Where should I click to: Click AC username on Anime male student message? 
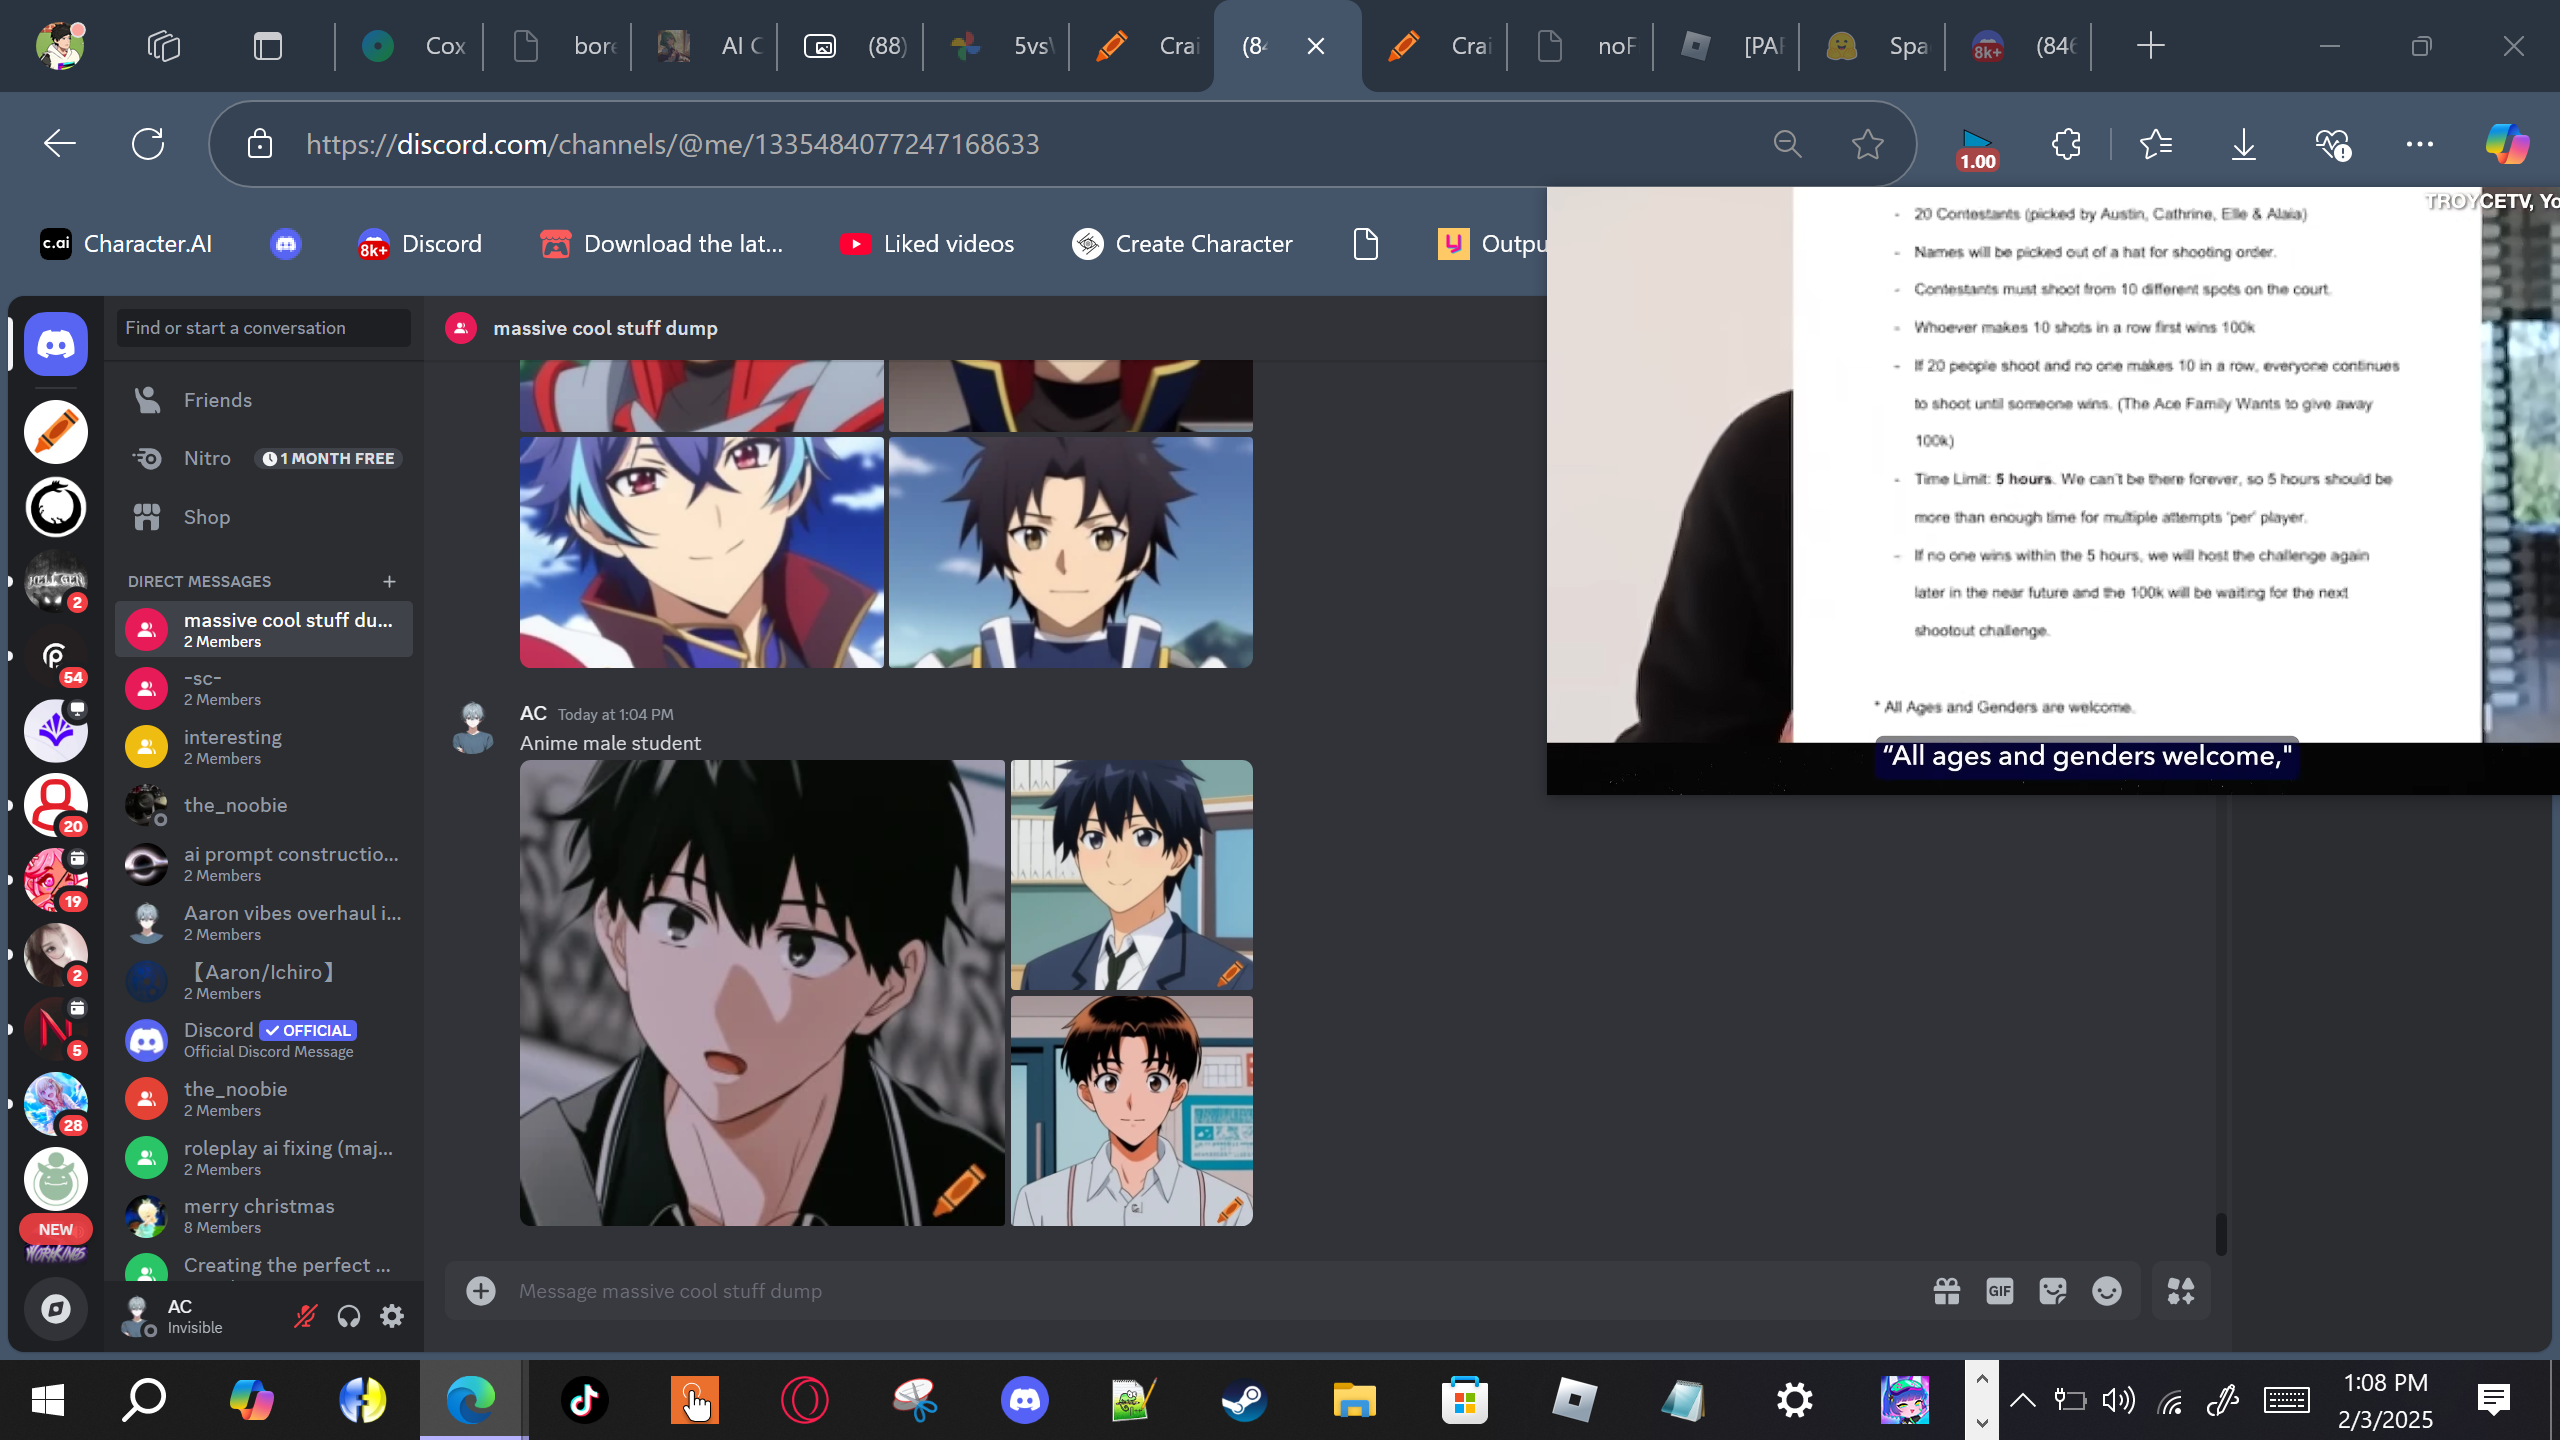coord(533,713)
